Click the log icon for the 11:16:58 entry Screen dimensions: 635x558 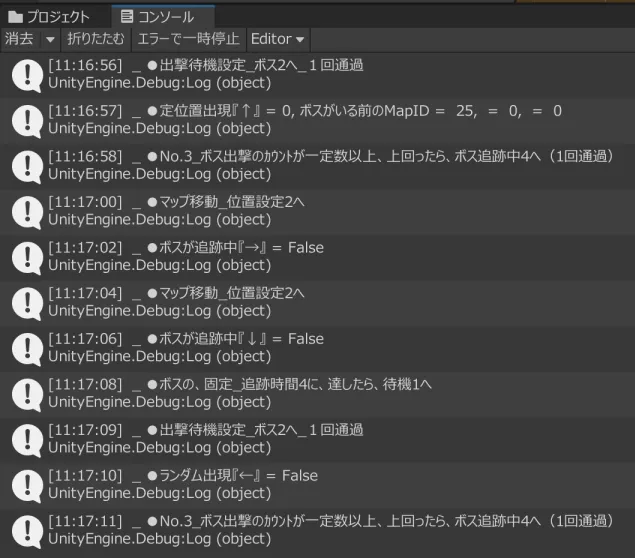pyautogui.click(x=27, y=166)
